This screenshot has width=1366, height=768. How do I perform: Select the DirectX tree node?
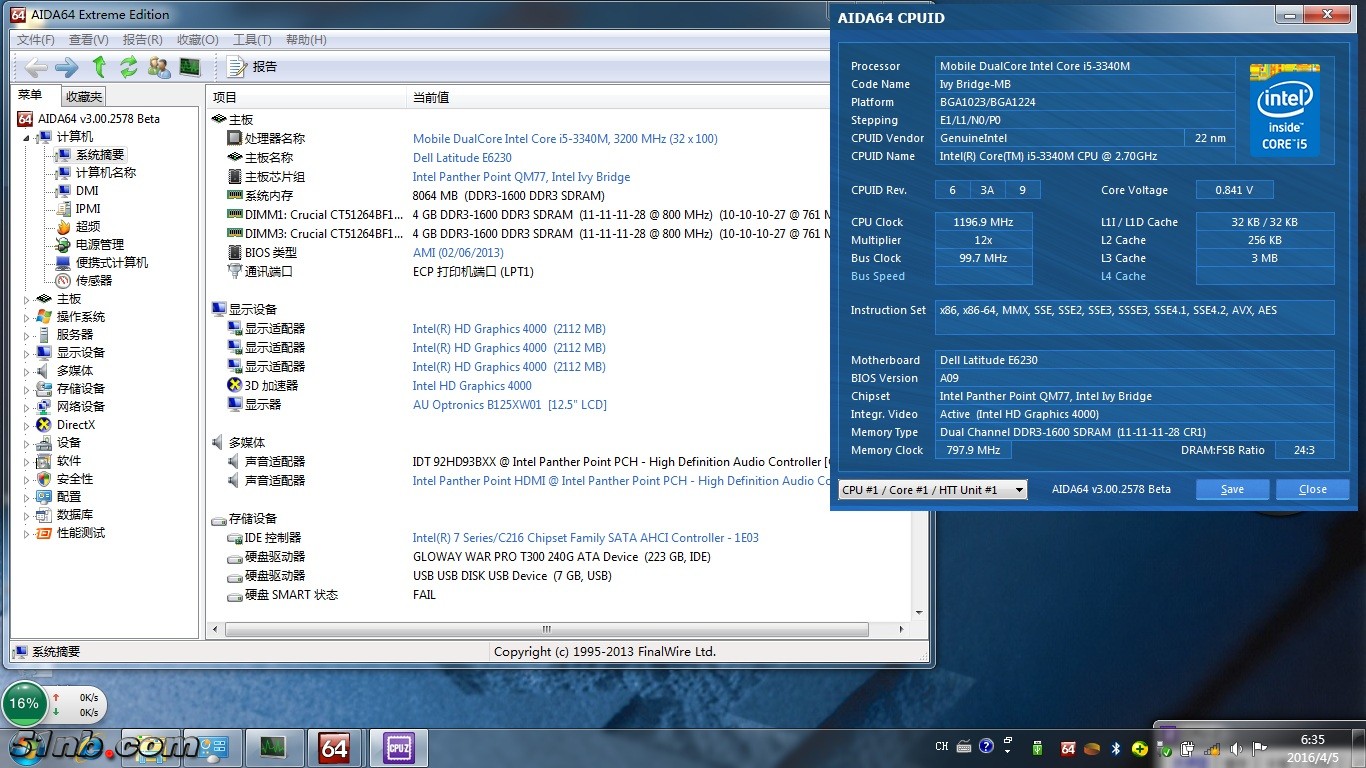(76, 425)
